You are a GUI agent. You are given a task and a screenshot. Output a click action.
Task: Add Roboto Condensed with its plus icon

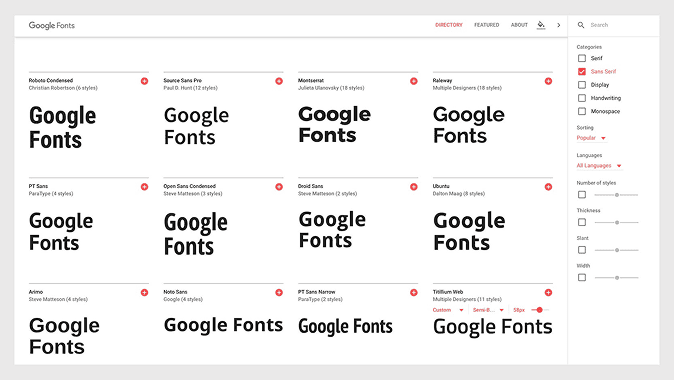point(144,81)
